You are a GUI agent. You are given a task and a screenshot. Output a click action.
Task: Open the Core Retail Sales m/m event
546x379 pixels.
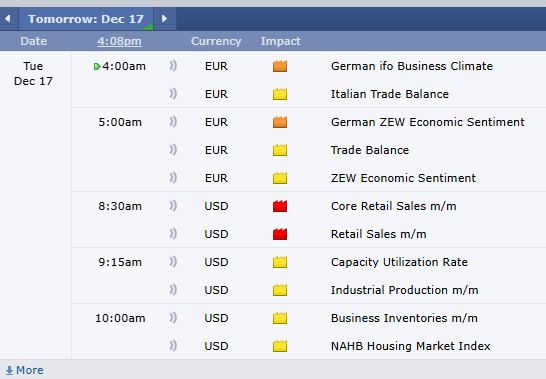(x=393, y=206)
